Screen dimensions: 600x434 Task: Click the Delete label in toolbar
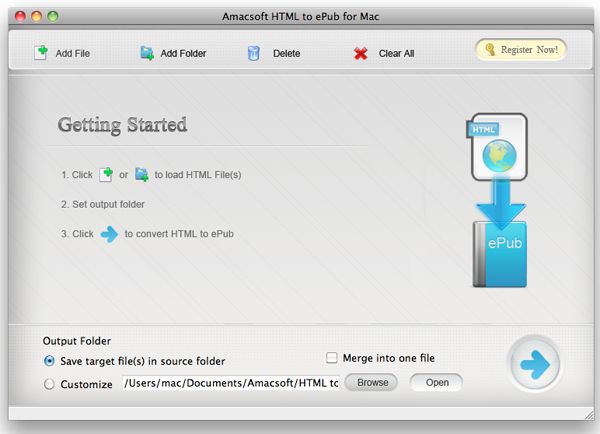click(x=287, y=54)
